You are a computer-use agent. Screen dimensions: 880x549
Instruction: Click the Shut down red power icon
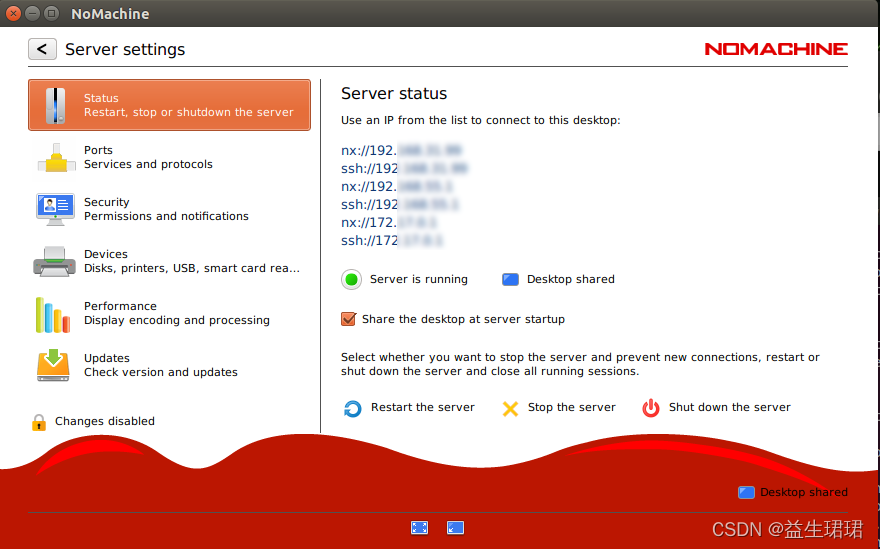click(x=651, y=408)
